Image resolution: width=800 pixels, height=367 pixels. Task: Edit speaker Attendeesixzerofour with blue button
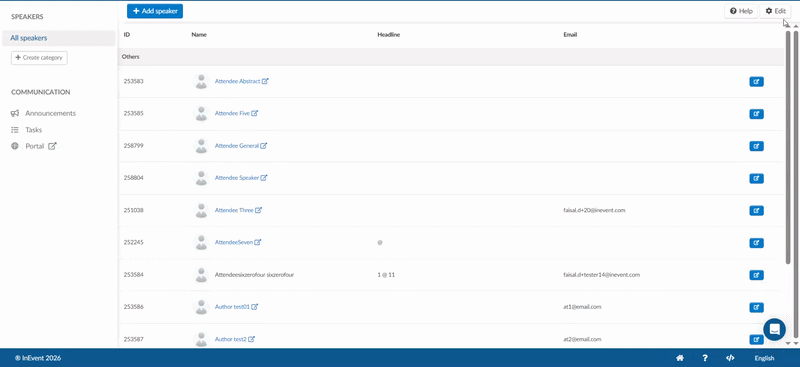click(x=756, y=275)
